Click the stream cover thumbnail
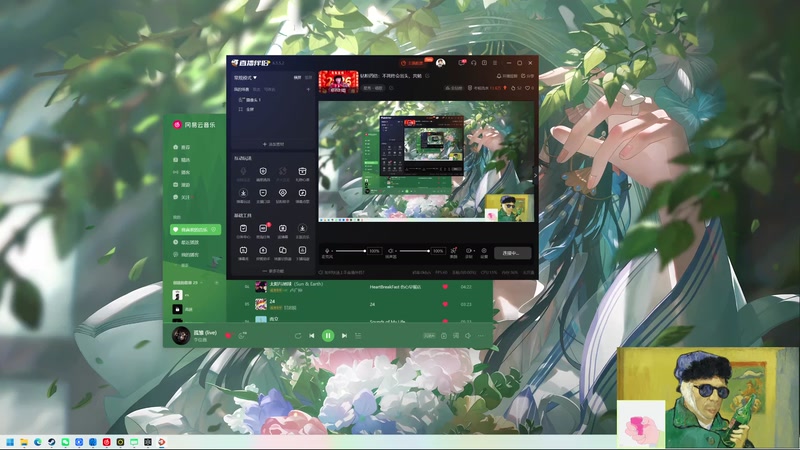Viewport: 800px width, 450px height. [338, 82]
